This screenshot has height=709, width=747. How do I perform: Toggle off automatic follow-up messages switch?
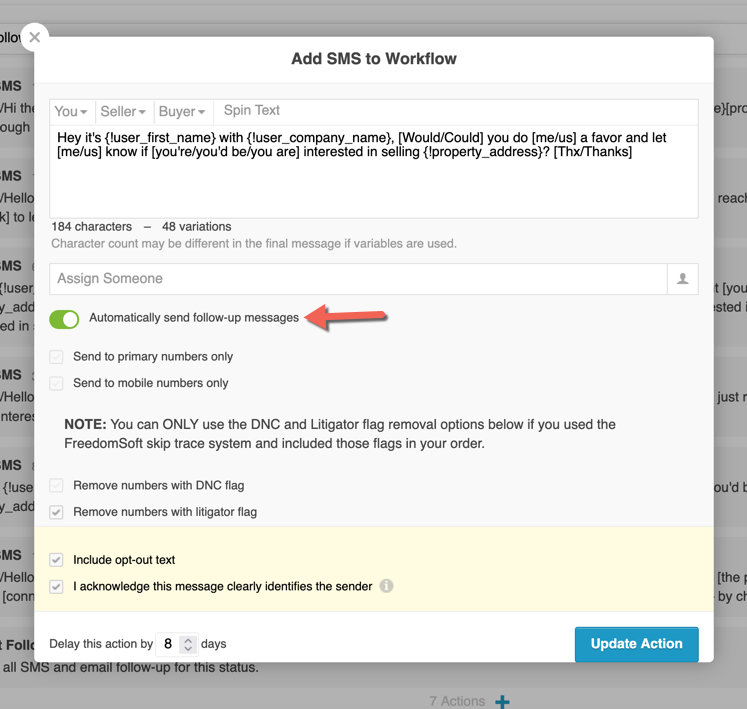[65, 319]
